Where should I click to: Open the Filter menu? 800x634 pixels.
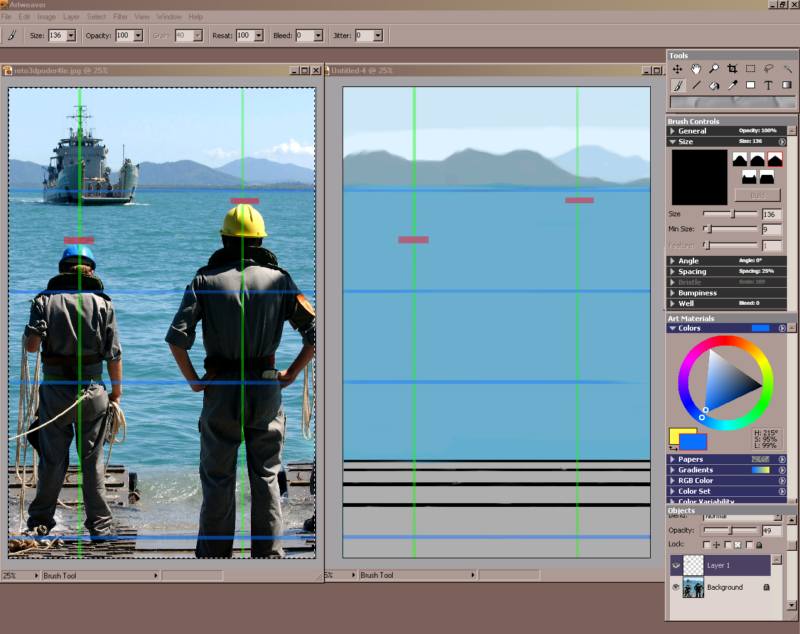click(x=120, y=17)
